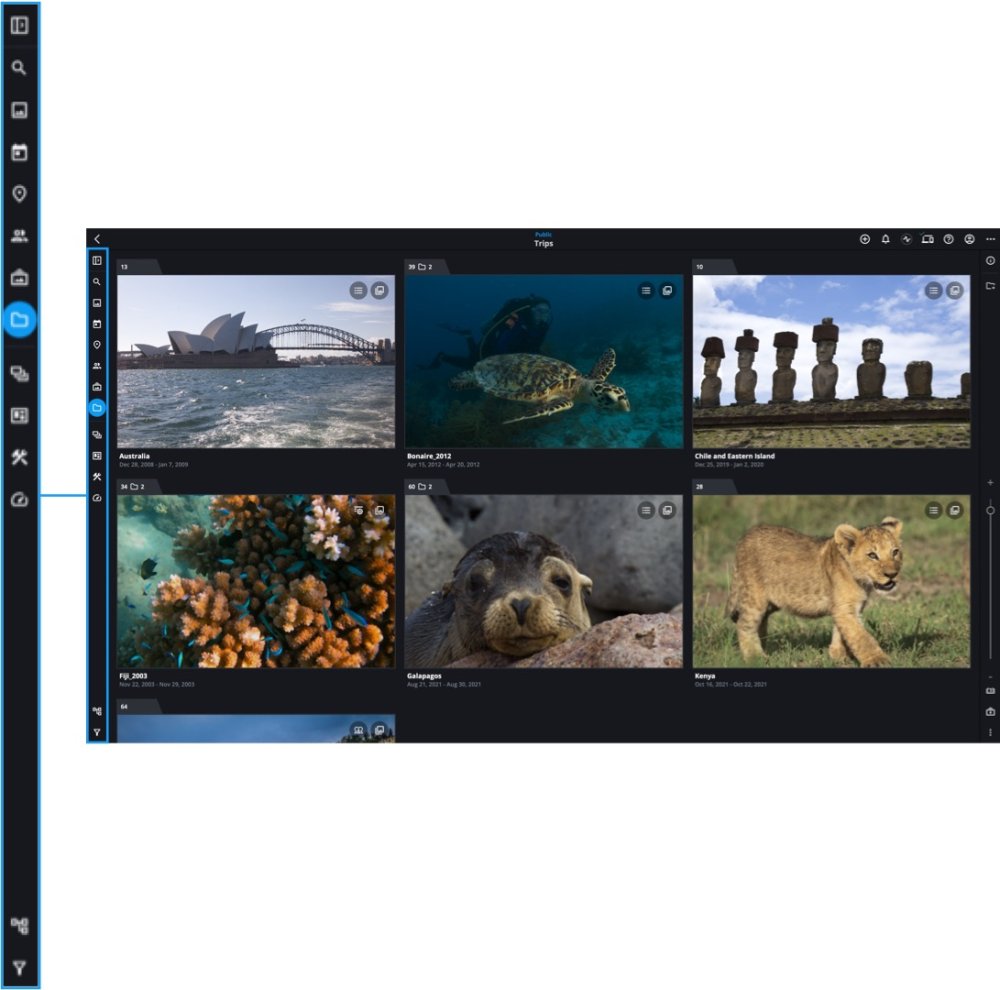Open the info panel icon on the right edge
The width and height of the screenshot is (1000, 990).
click(990, 260)
